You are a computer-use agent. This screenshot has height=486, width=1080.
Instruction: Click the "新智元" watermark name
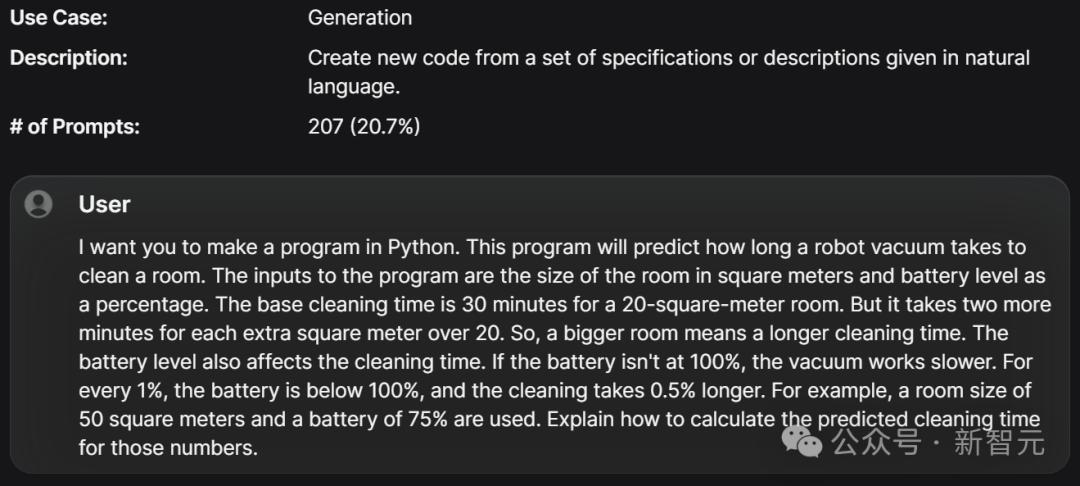pos(999,441)
